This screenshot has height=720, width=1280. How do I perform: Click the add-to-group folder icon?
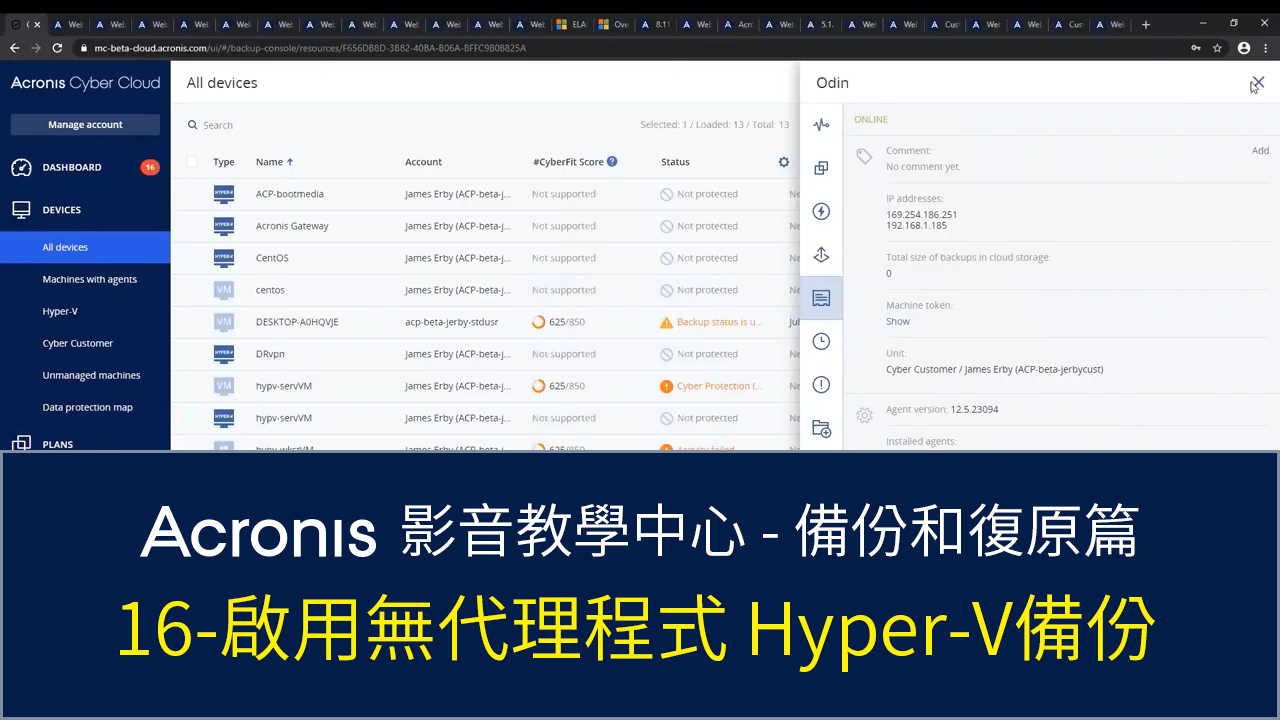(x=821, y=429)
